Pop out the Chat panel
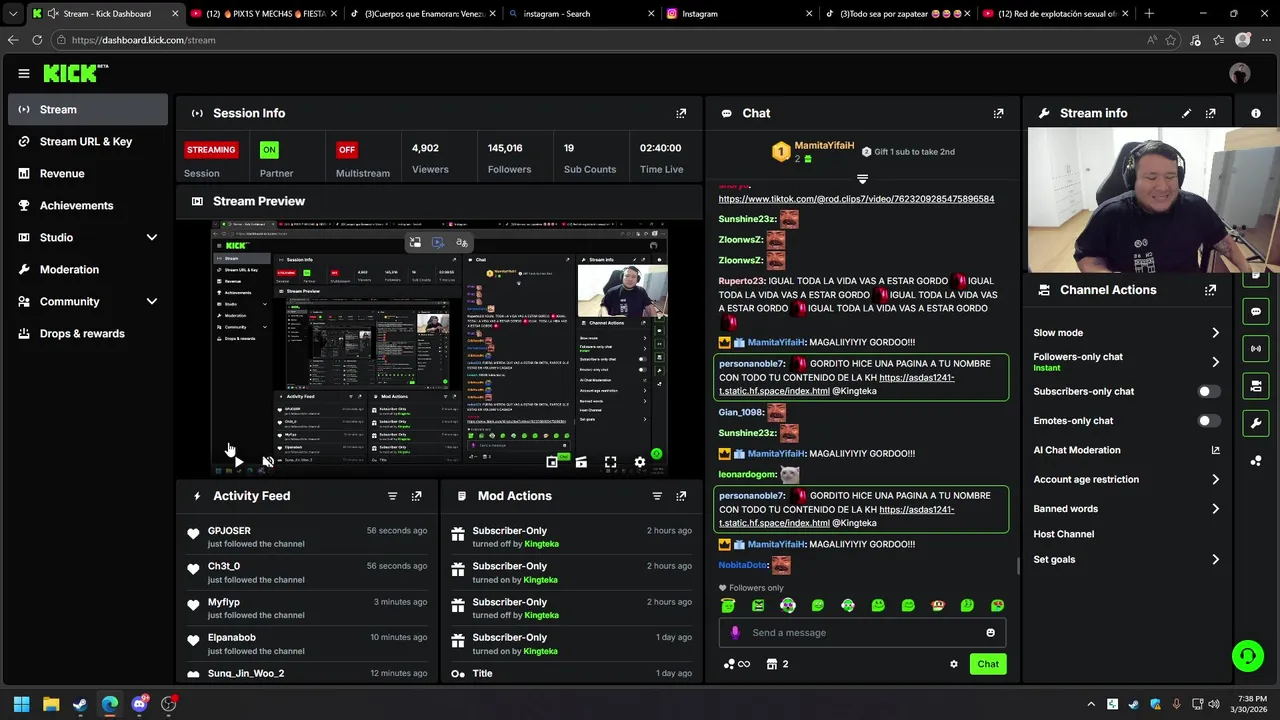Viewport: 1280px width, 720px height. click(998, 113)
